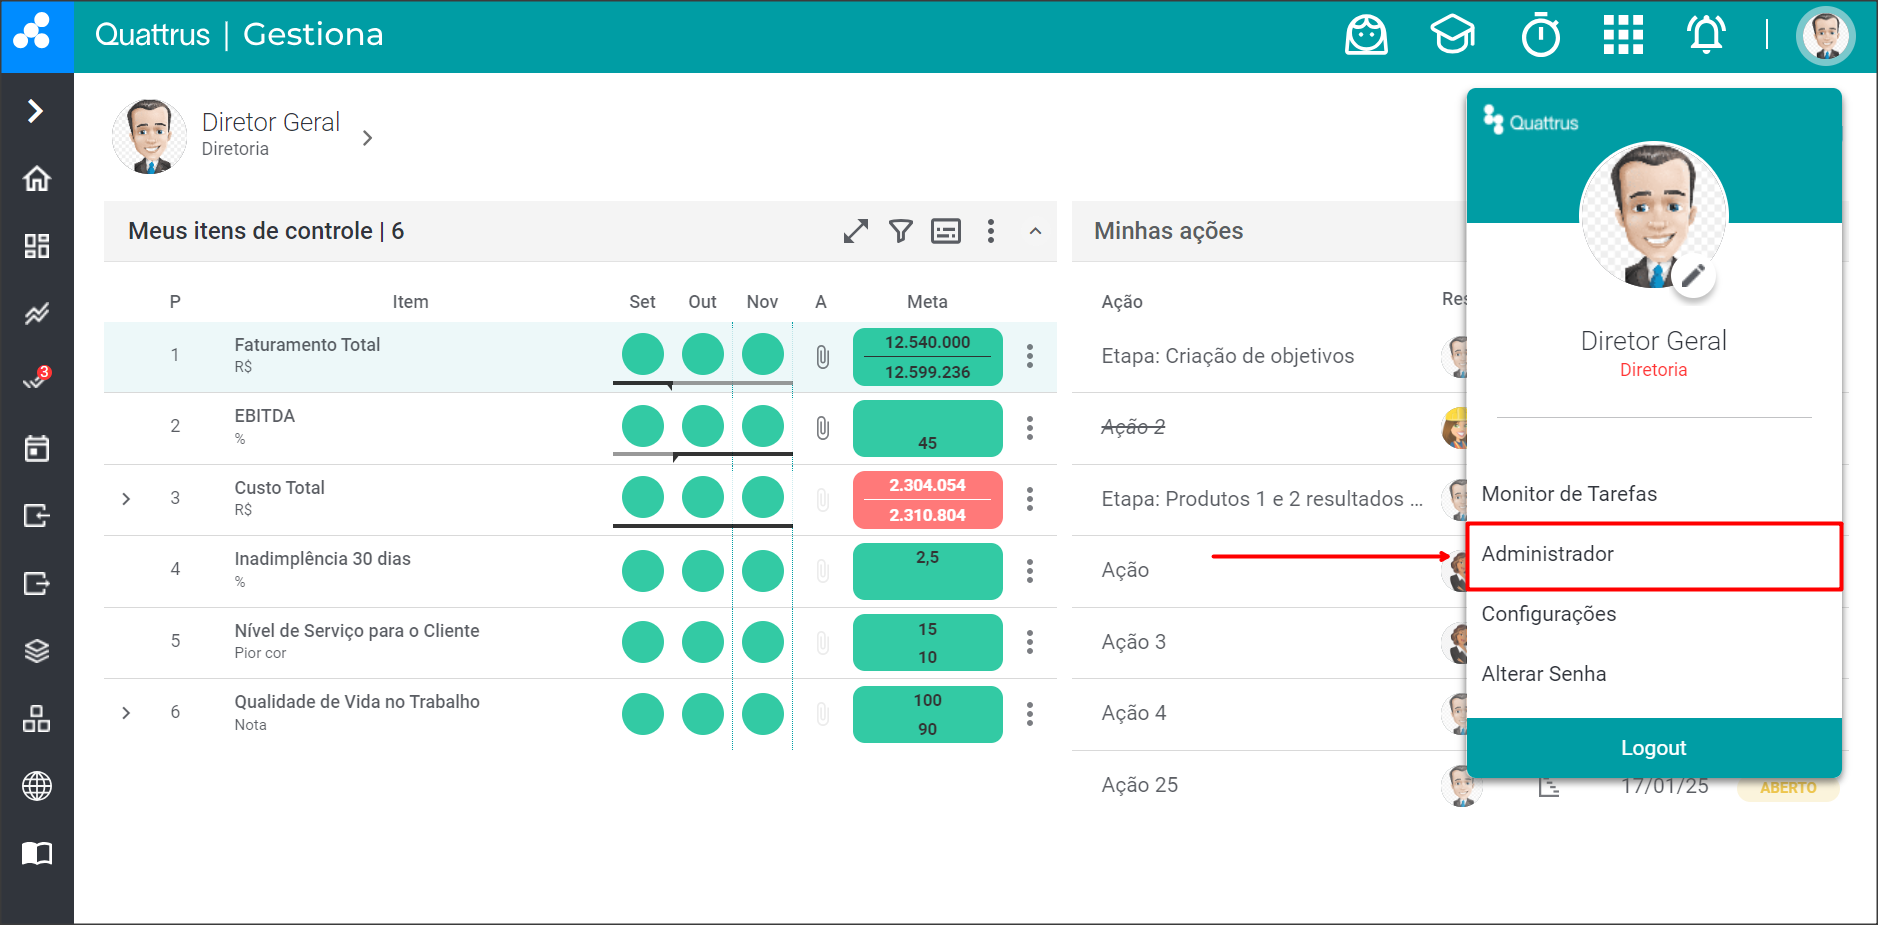
Task: Click the Logout button
Action: coord(1653,748)
